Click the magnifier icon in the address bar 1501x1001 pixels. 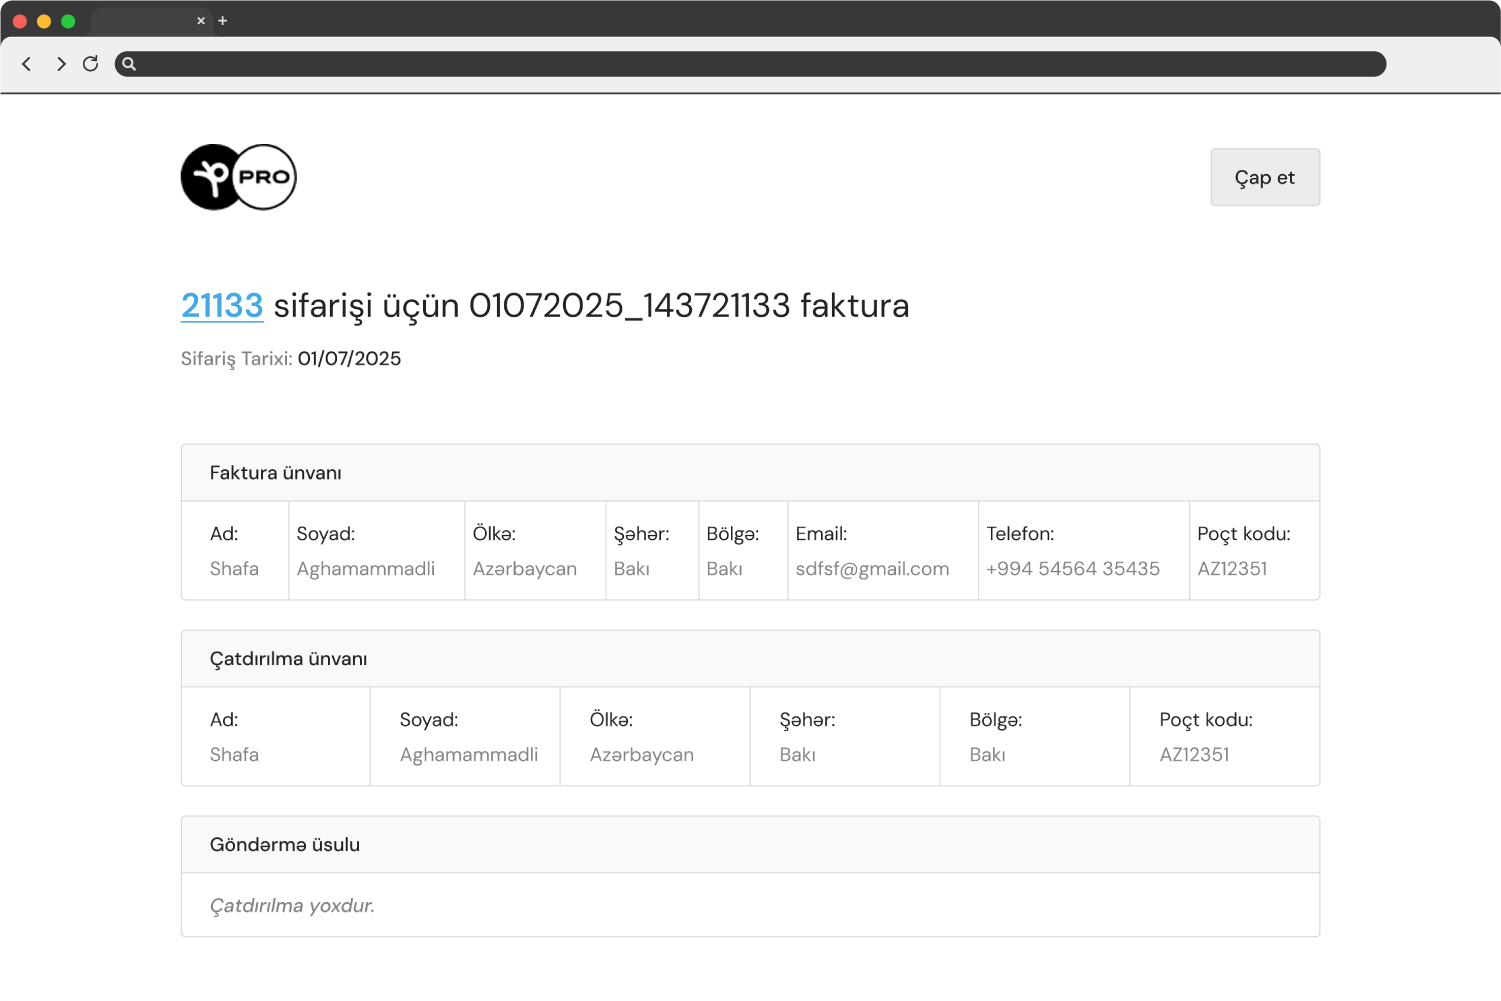[129, 64]
